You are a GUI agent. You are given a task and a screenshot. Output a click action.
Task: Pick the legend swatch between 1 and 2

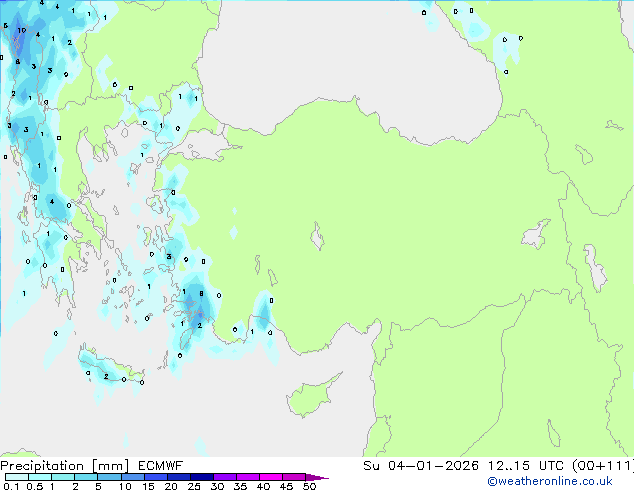pyautogui.click(x=63, y=477)
